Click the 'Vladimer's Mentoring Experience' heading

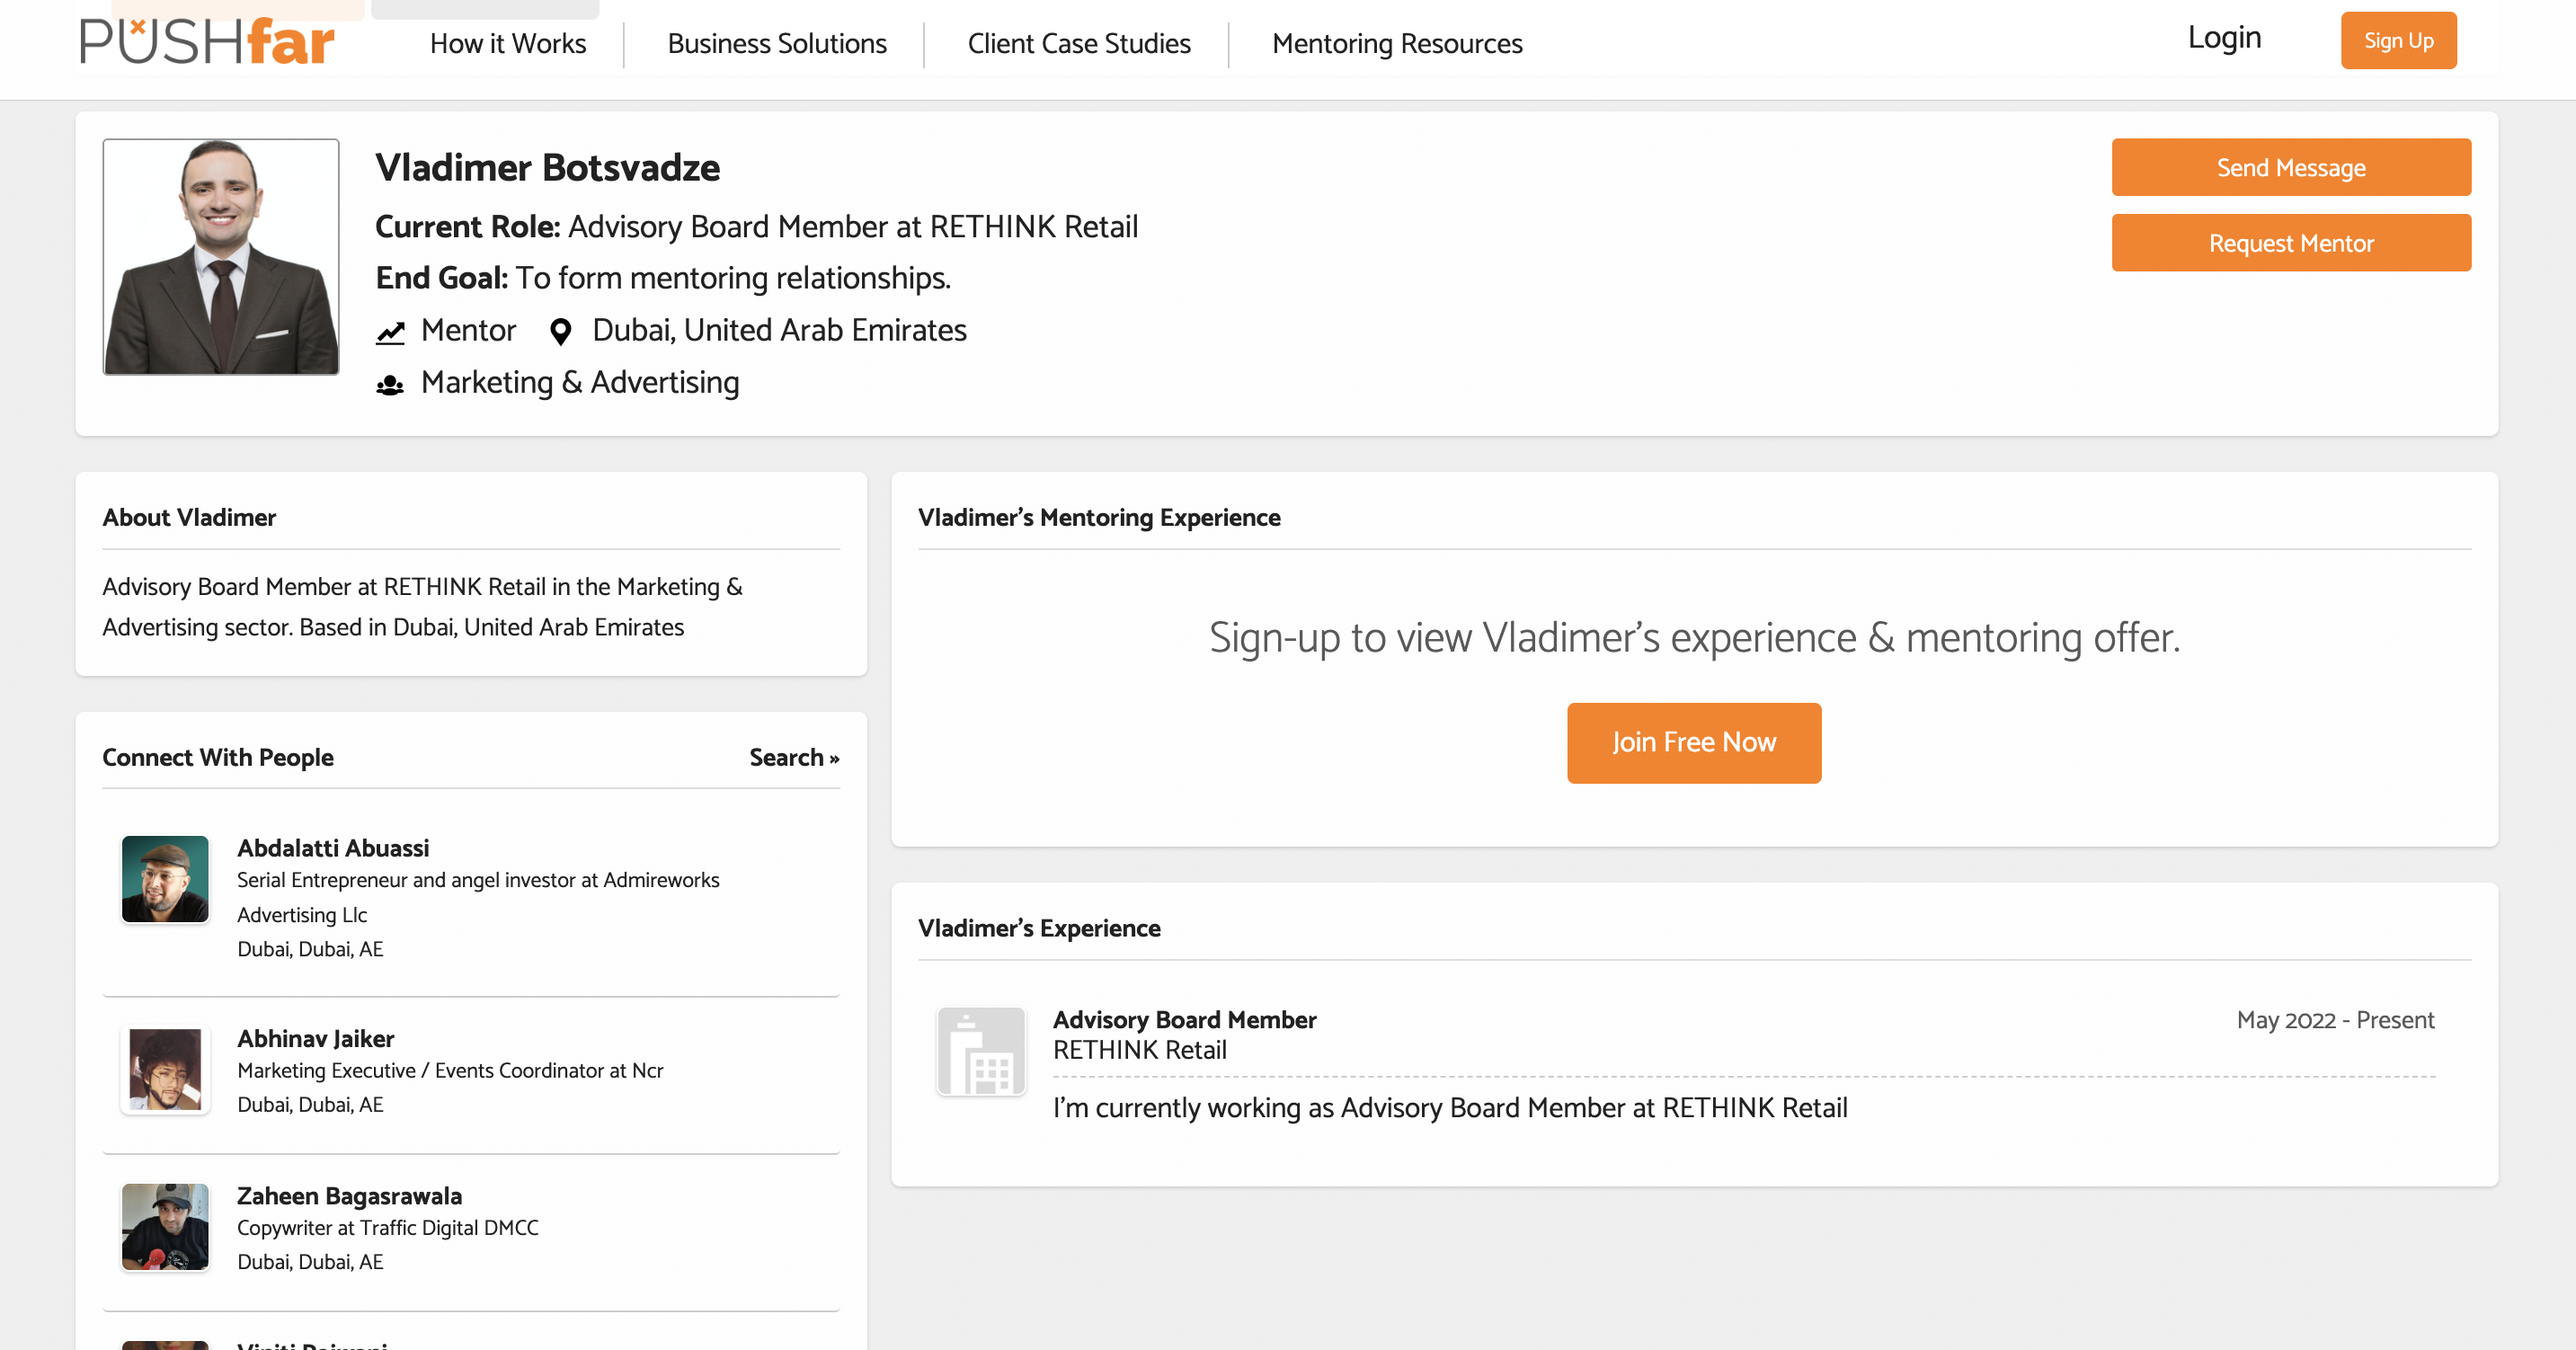tap(1099, 518)
